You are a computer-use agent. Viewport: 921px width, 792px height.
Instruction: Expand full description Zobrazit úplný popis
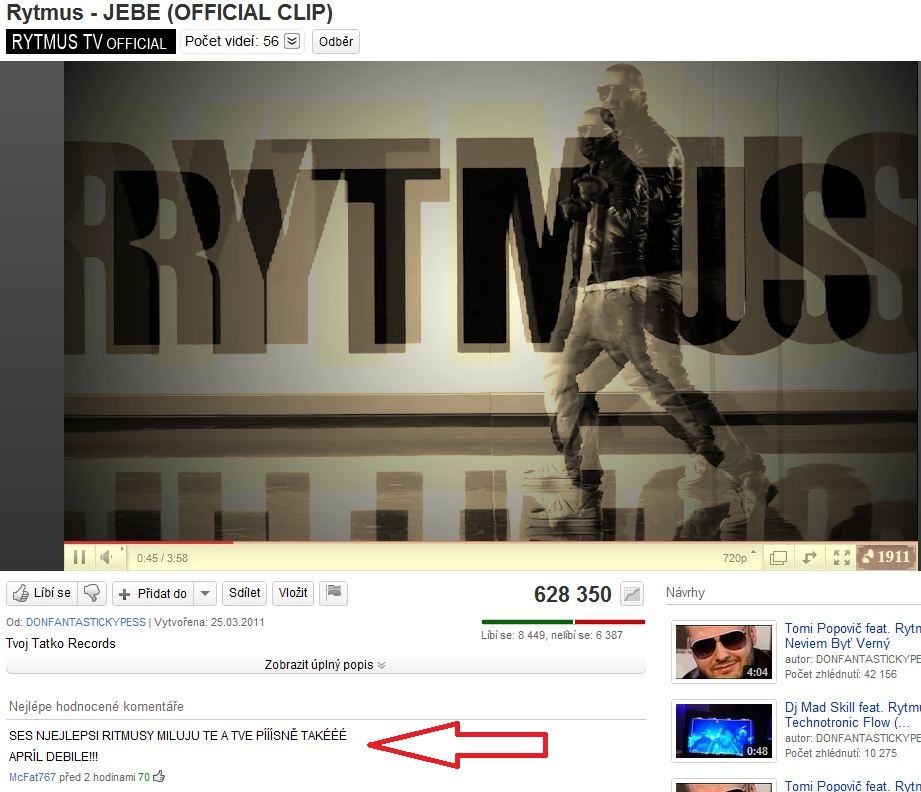325,665
